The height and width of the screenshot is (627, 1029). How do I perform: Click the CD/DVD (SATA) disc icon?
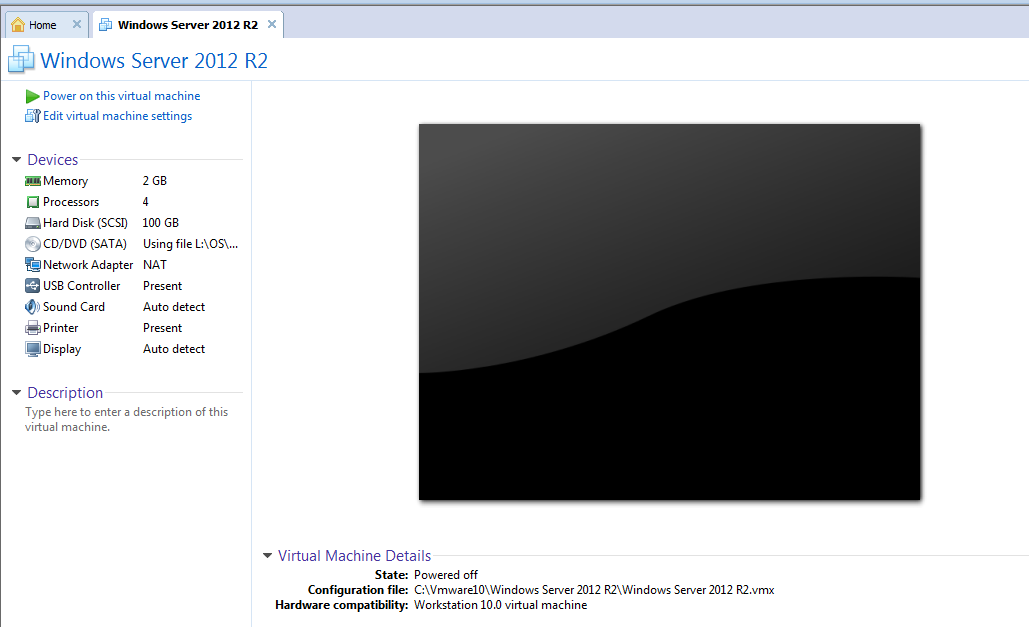tap(33, 244)
